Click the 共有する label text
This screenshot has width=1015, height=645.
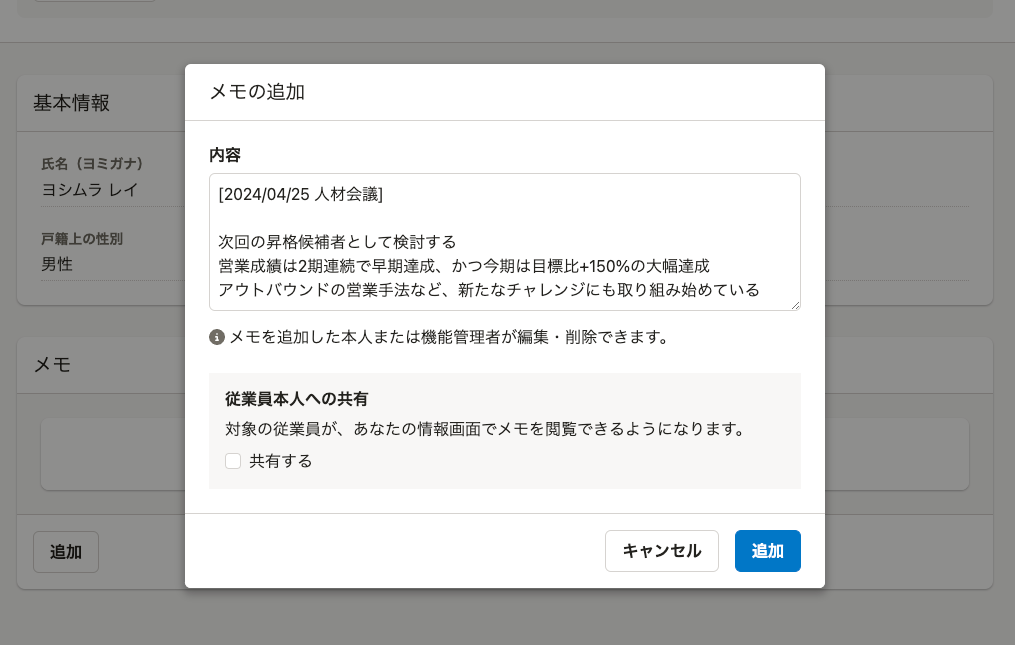coord(281,461)
